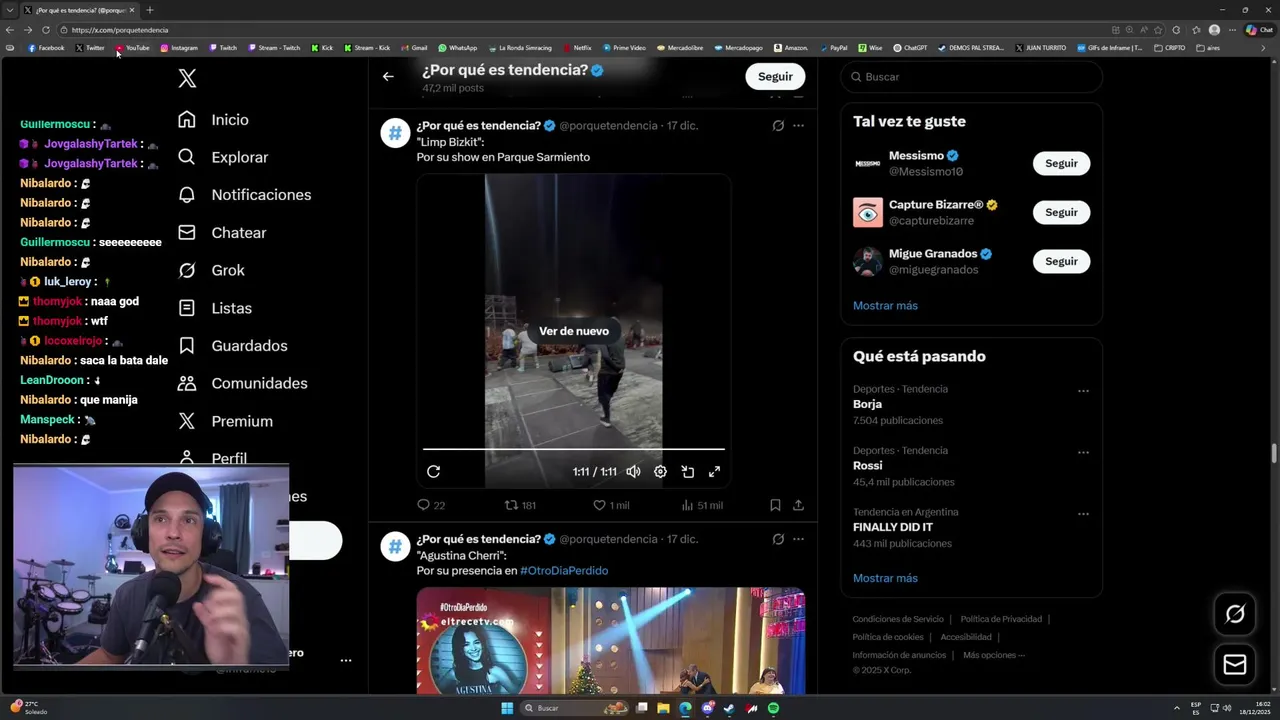Open Inicio from the sidebar

(213, 120)
